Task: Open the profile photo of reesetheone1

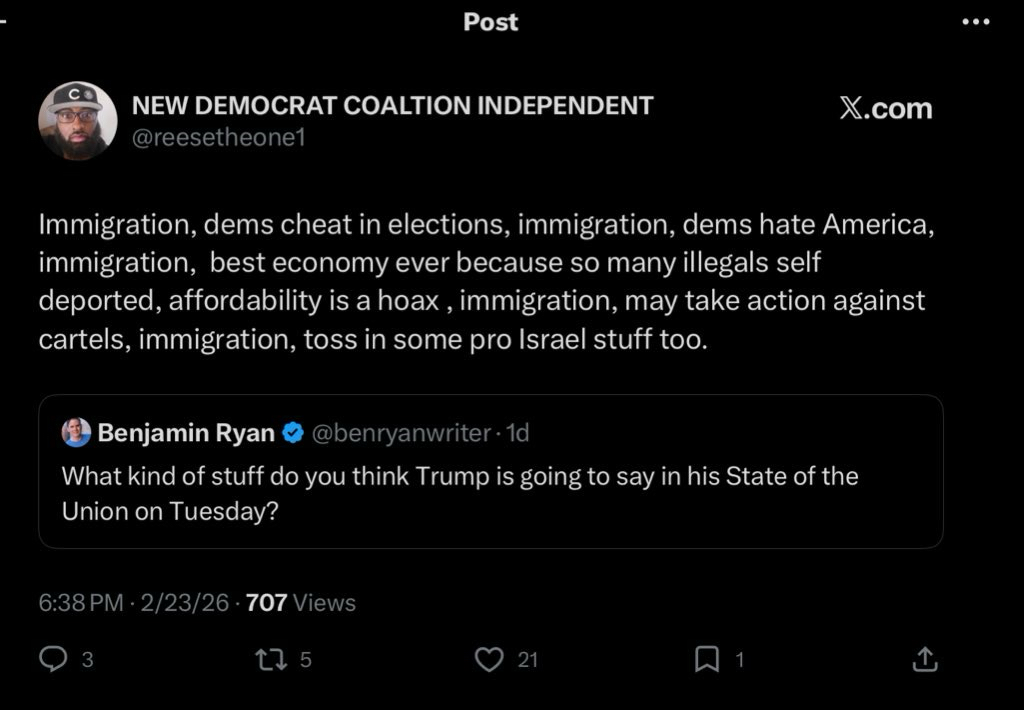Action: coord(77,120)
